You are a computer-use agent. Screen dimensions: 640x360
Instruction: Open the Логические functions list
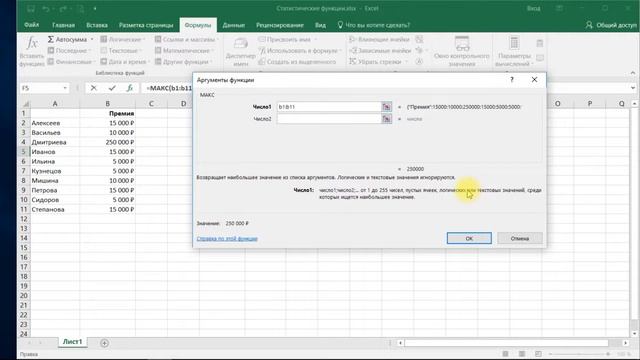tap(123, 39)
